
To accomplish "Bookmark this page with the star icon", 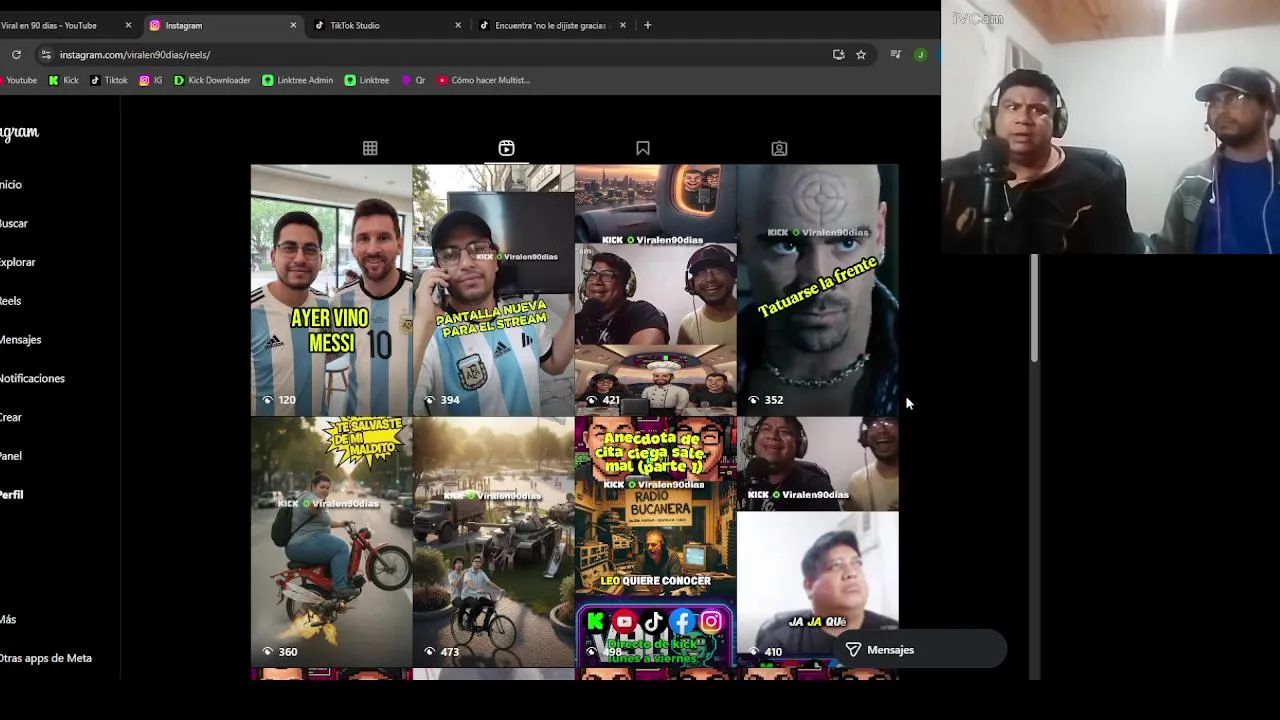I will point(861,55).
